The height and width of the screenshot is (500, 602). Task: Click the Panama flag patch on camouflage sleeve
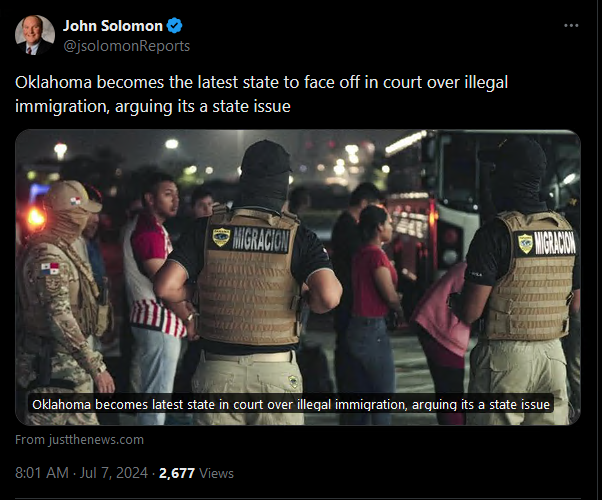point(50,269)
